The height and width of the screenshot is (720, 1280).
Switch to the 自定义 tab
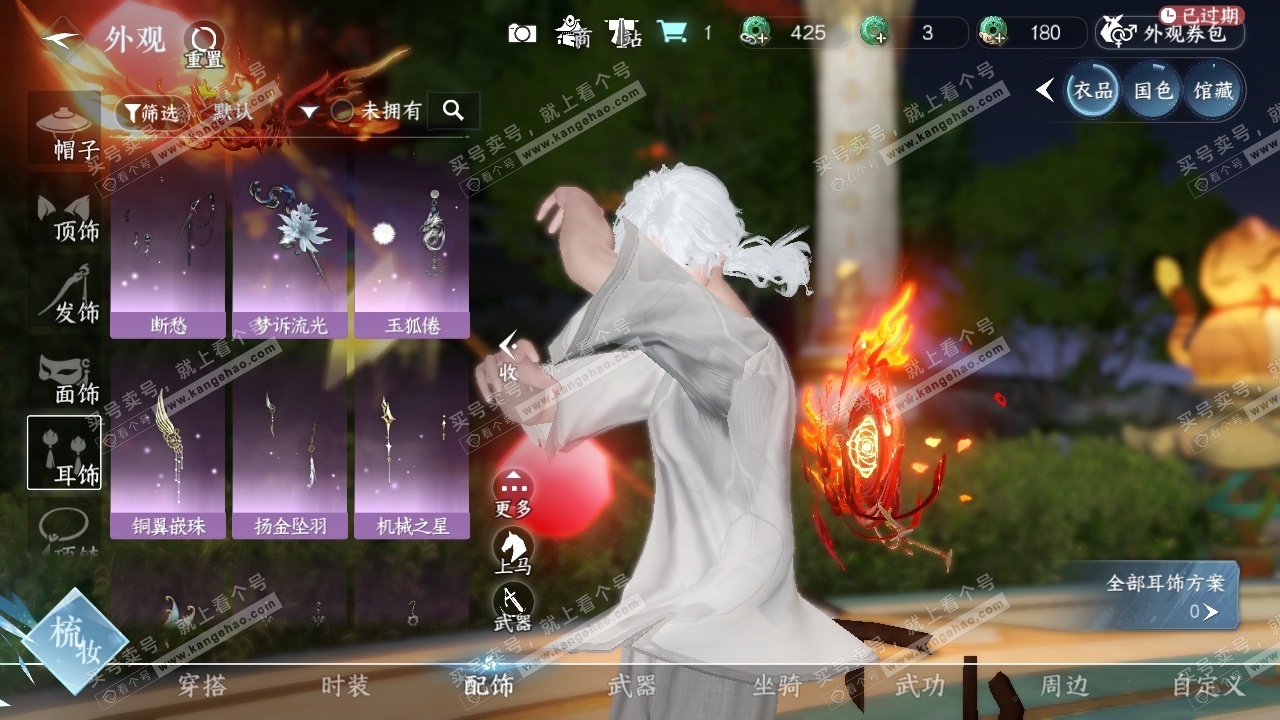1209,685
